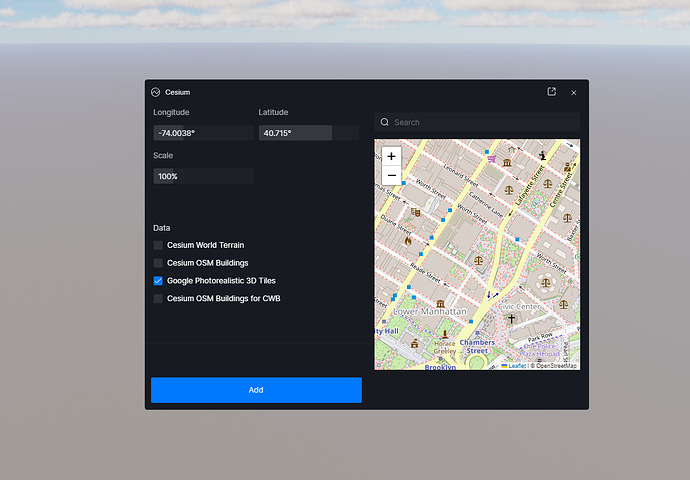The height and width of the screenshot is (480, 690).
Task: Zoom in on the map with plus button
Action: pos(391,156)
